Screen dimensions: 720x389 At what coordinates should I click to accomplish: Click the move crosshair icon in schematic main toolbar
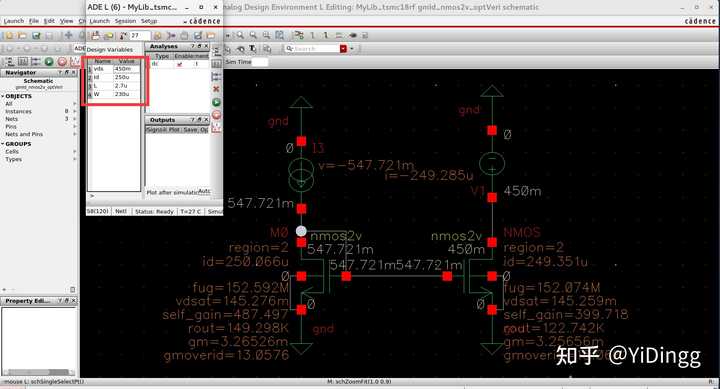pyautogui.click(x=68, y=35)
